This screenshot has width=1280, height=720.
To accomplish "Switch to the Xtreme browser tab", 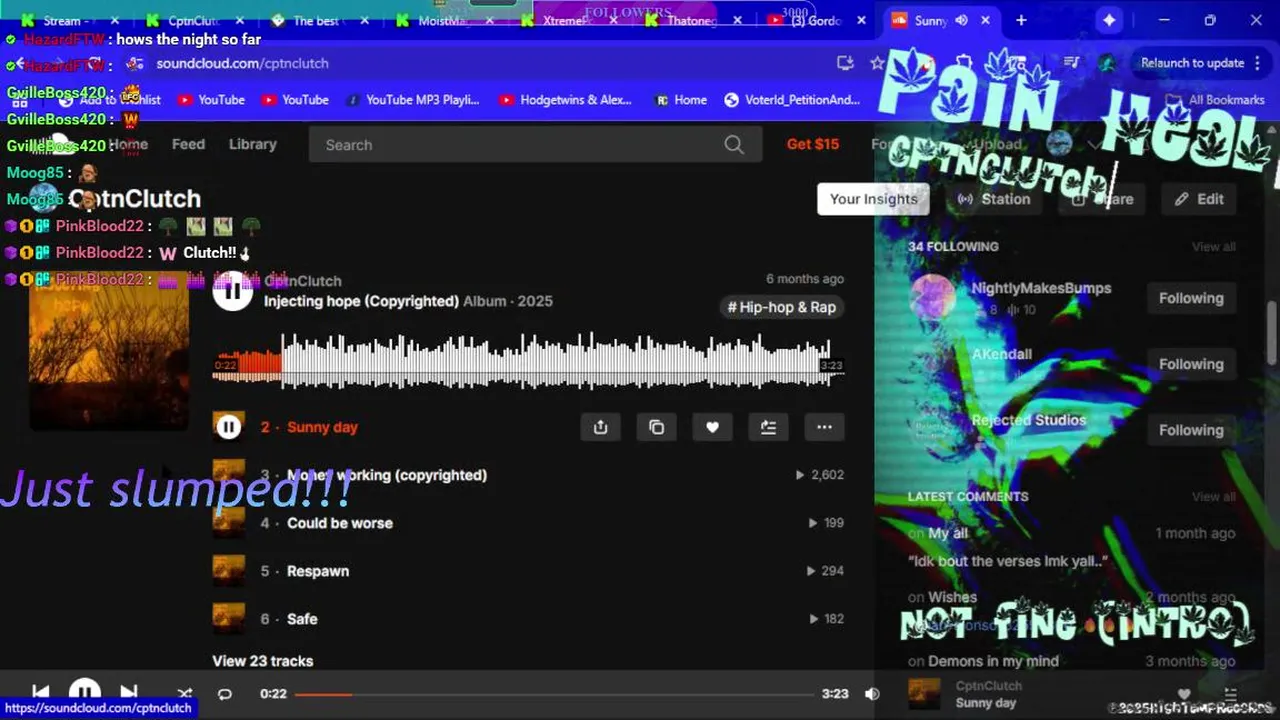I will click(x=567, y=20).
